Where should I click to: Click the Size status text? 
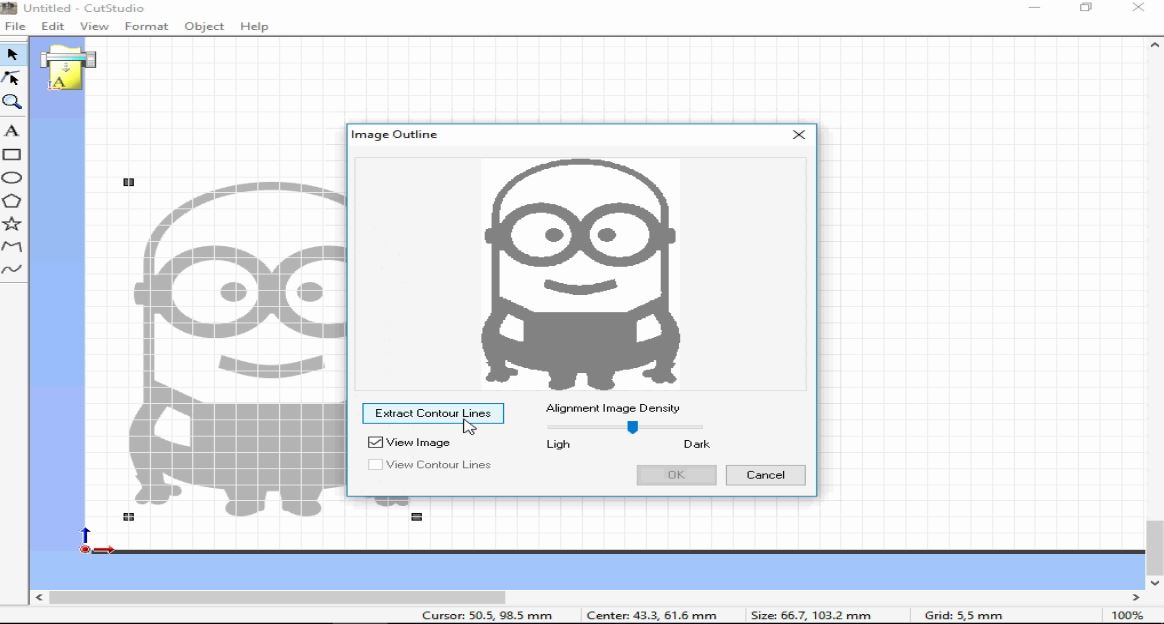point(810,615)
